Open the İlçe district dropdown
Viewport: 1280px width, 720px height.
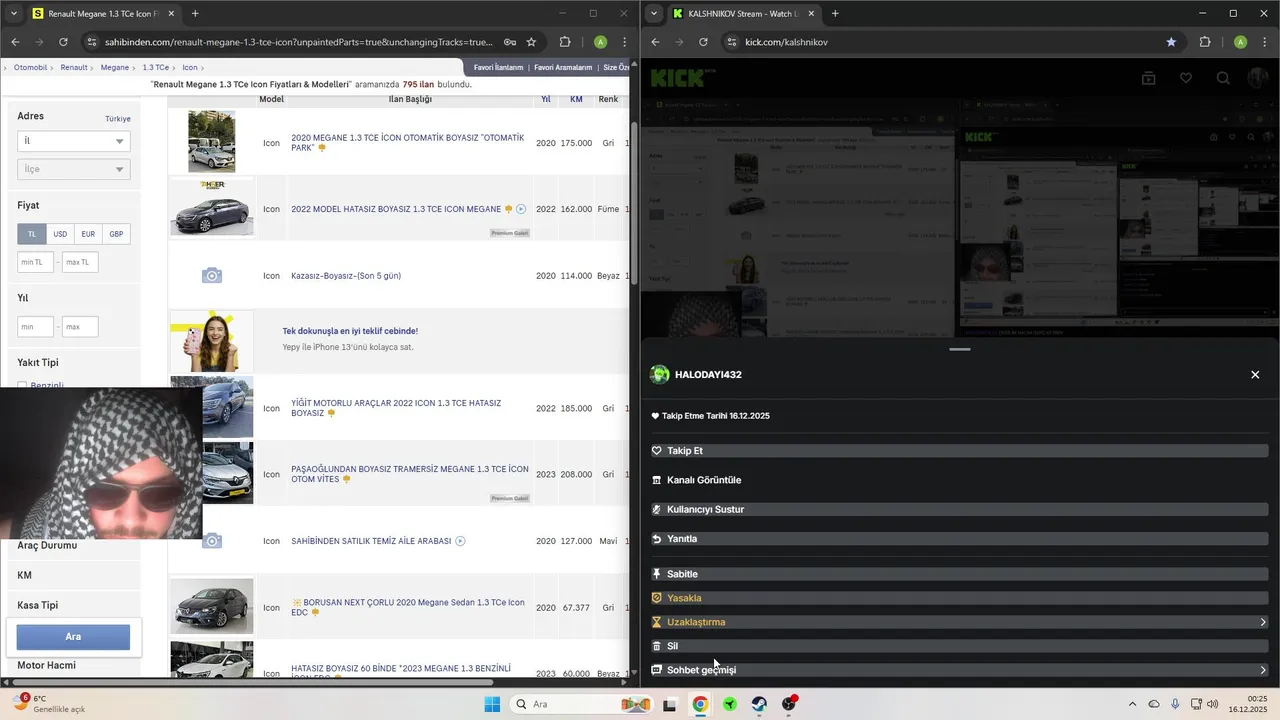(74, 169)
